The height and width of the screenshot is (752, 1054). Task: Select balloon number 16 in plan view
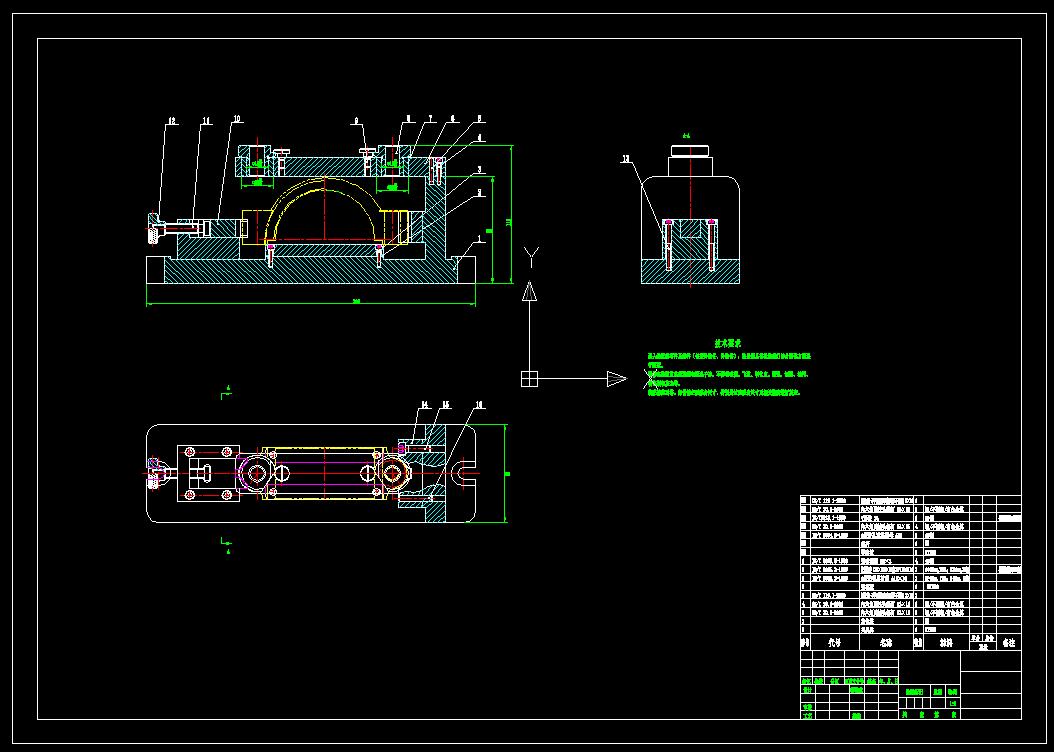[479, 405]
